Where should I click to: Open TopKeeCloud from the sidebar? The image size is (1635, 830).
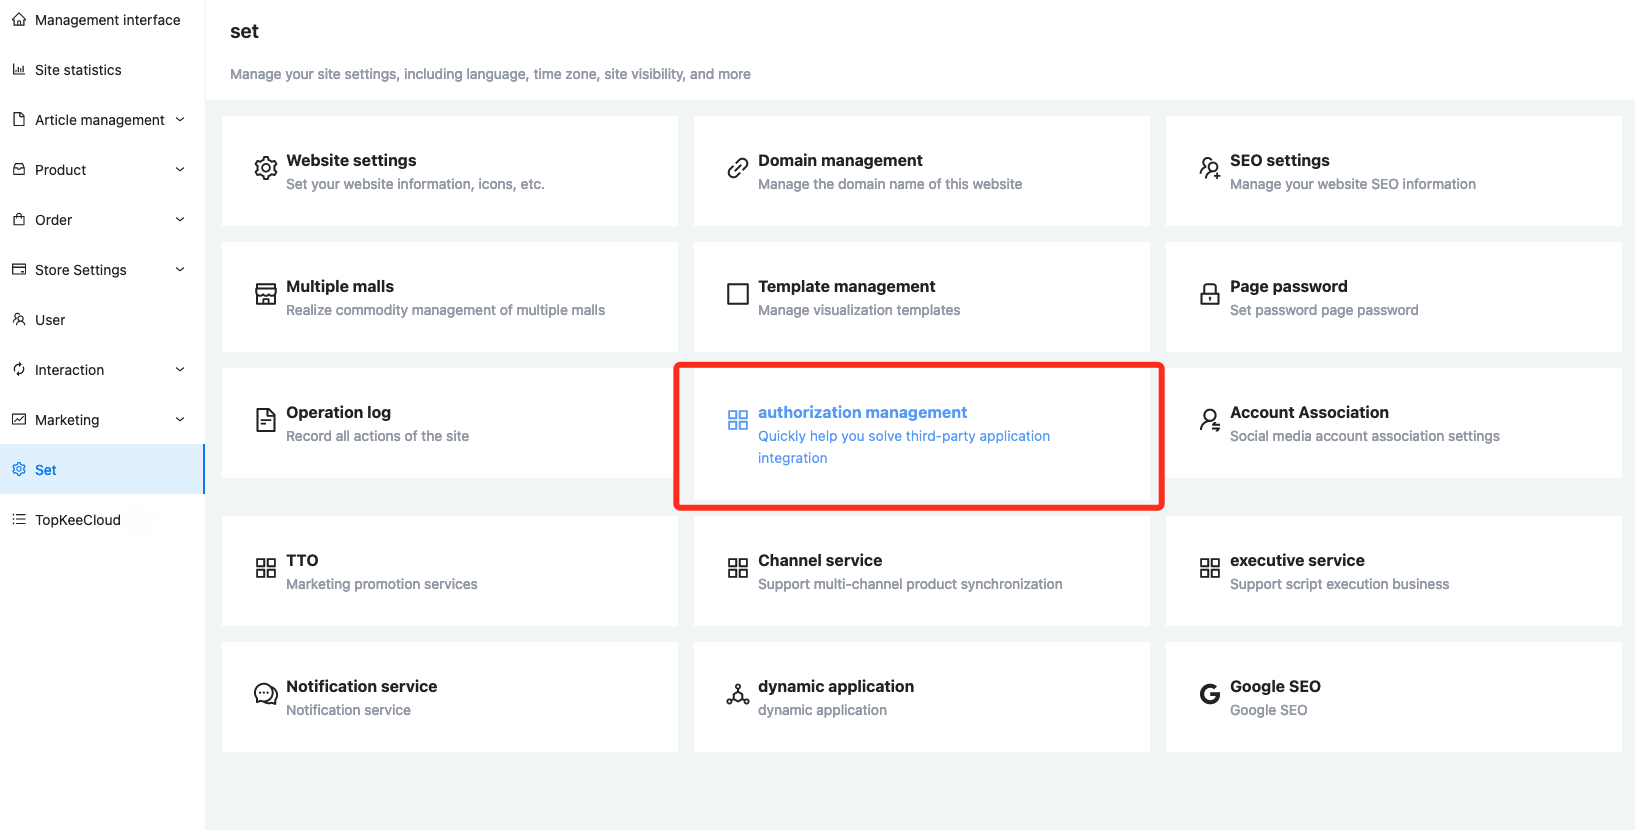click(x=78, y=520)
